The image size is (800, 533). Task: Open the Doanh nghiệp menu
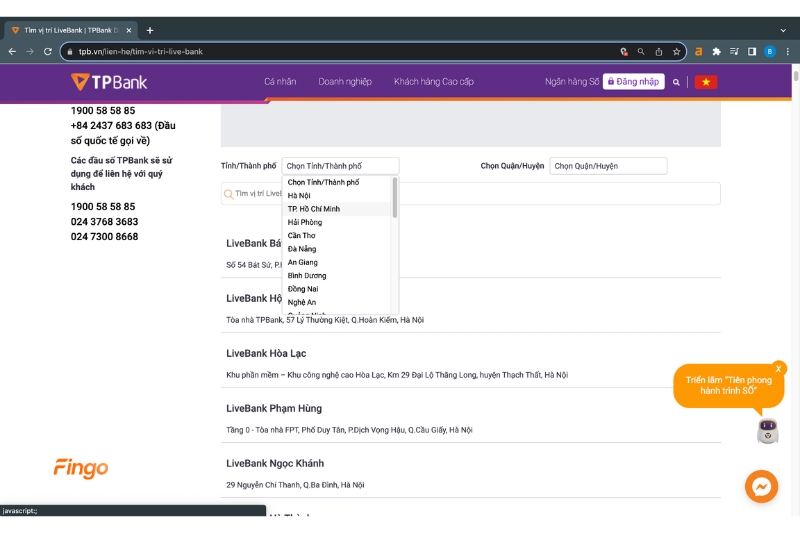click(345, 82)
